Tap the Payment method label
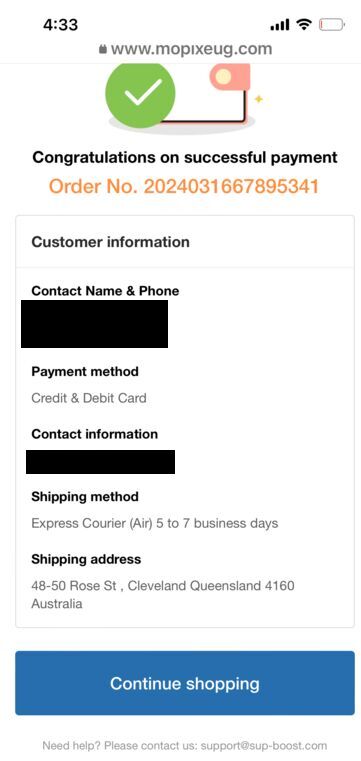Viewport: 361px width, 761px height. [85, 372]
